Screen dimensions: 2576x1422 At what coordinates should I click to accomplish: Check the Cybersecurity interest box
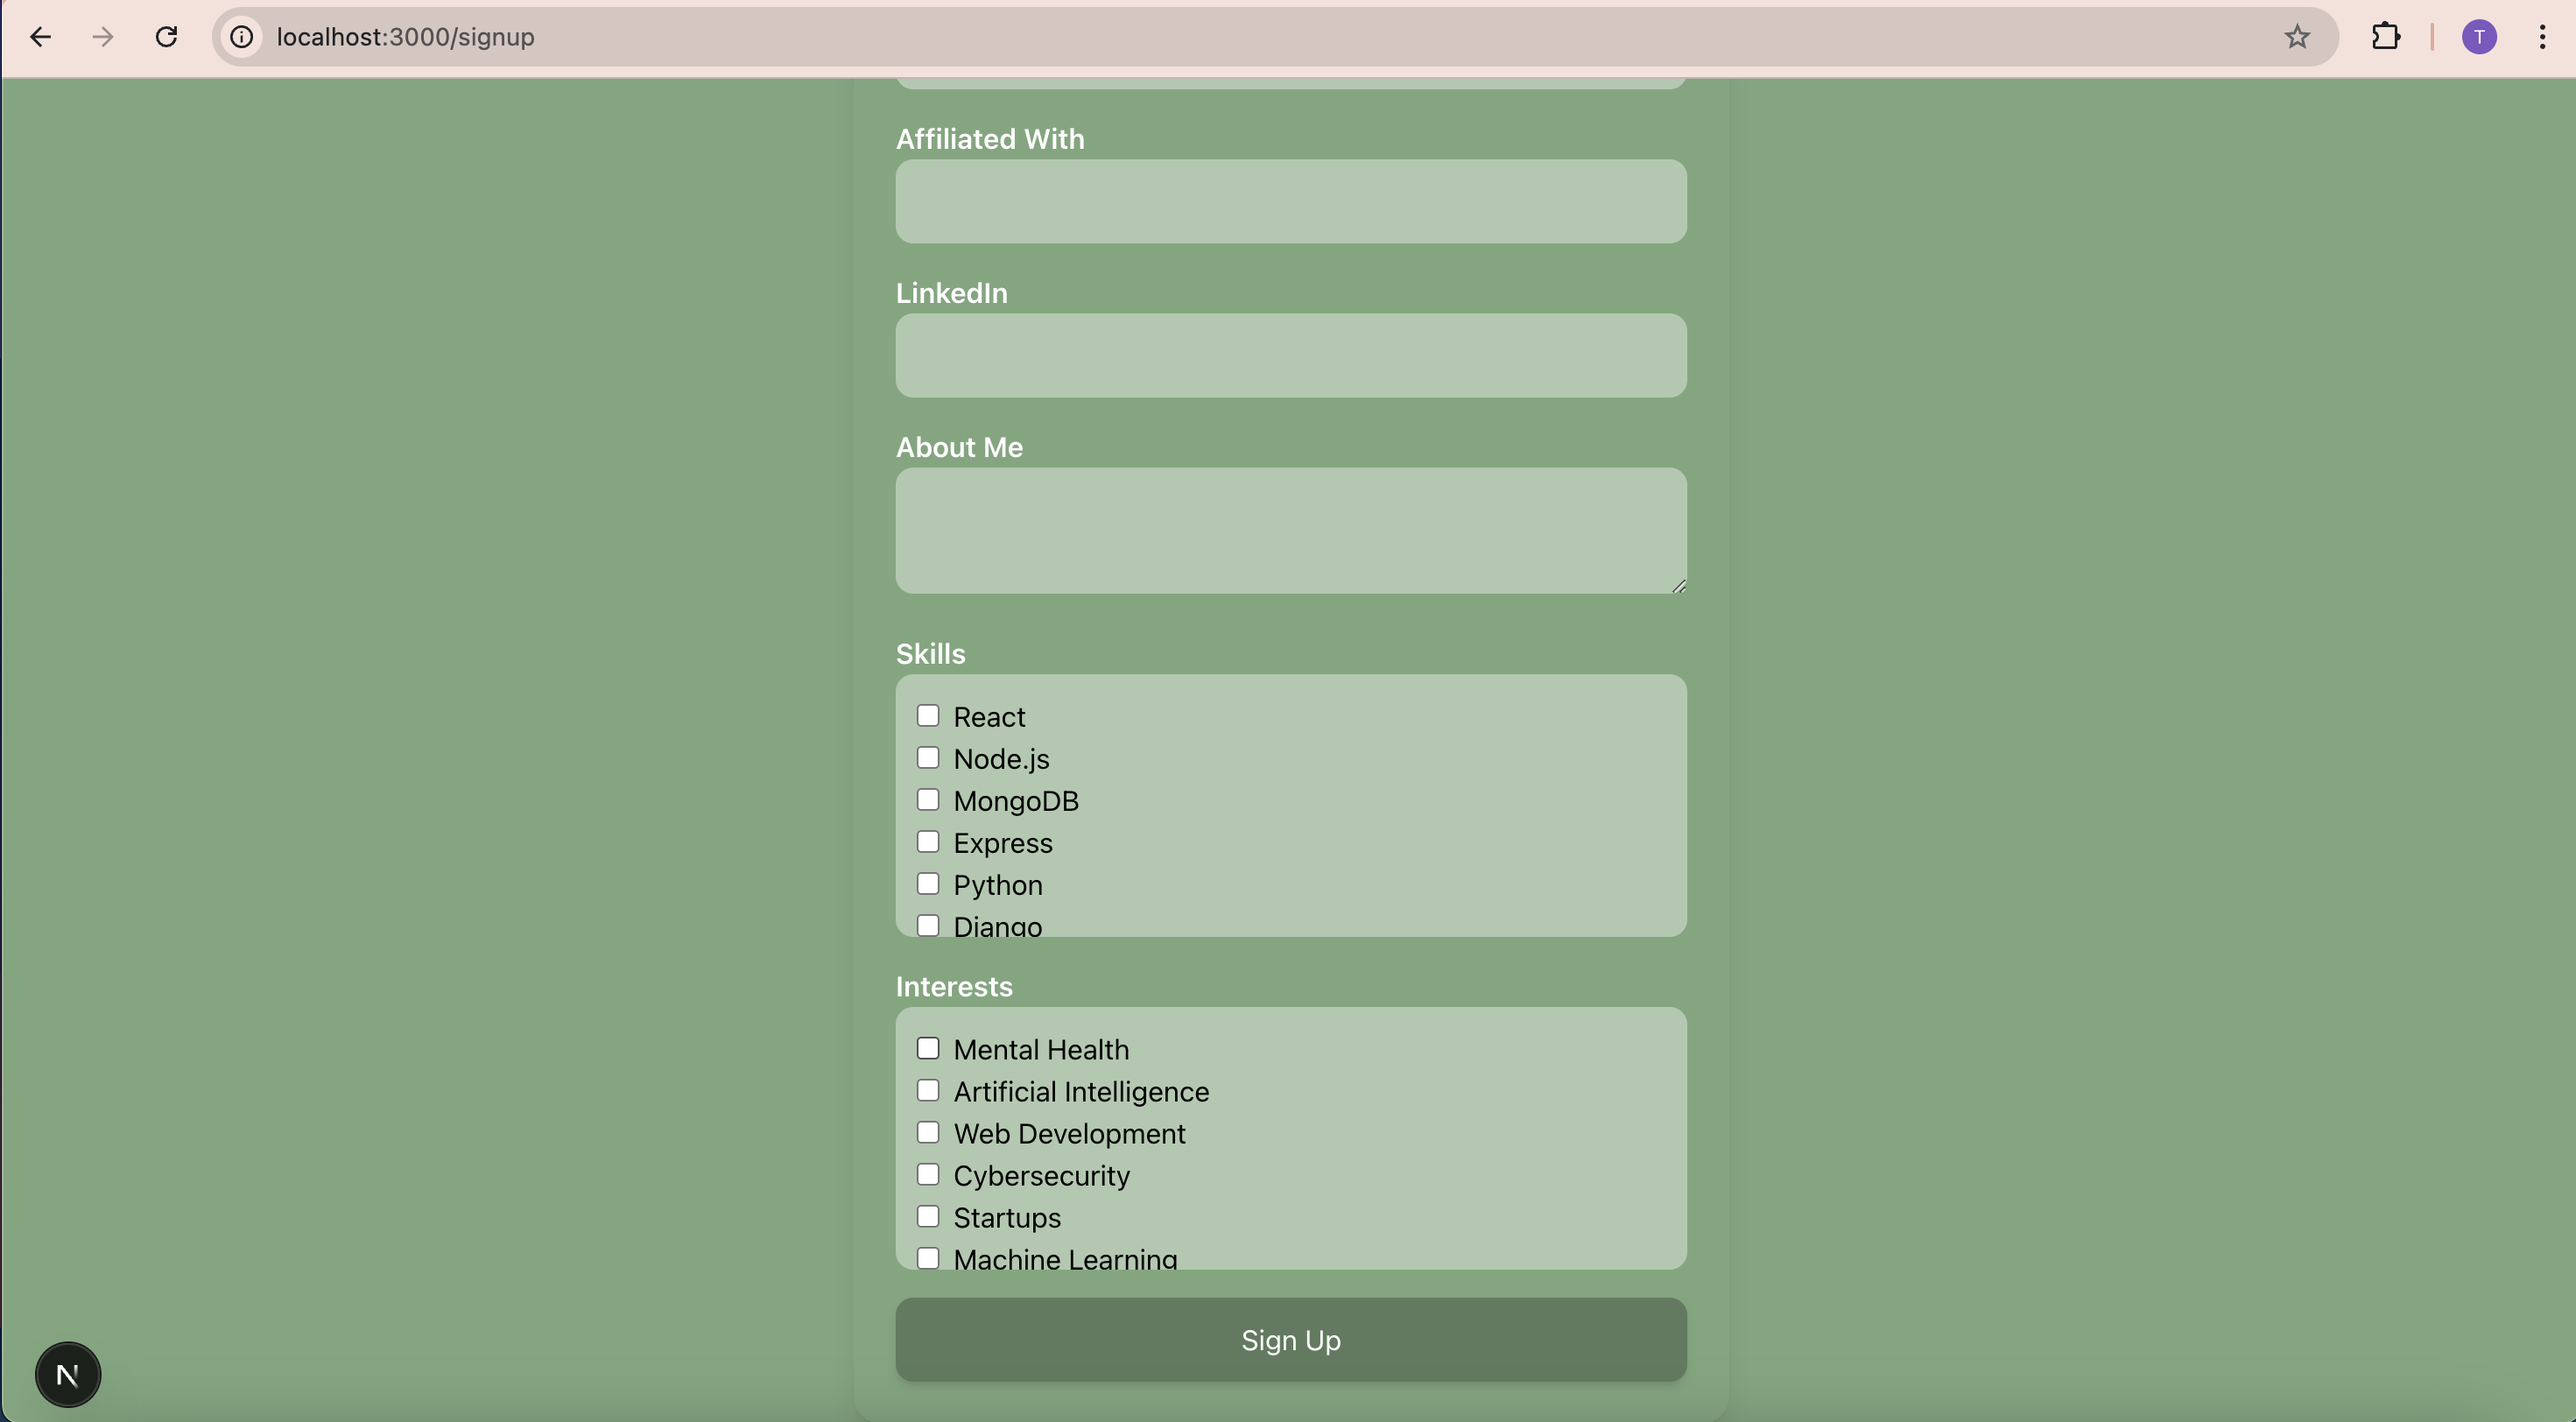[x=928, y=1175]
